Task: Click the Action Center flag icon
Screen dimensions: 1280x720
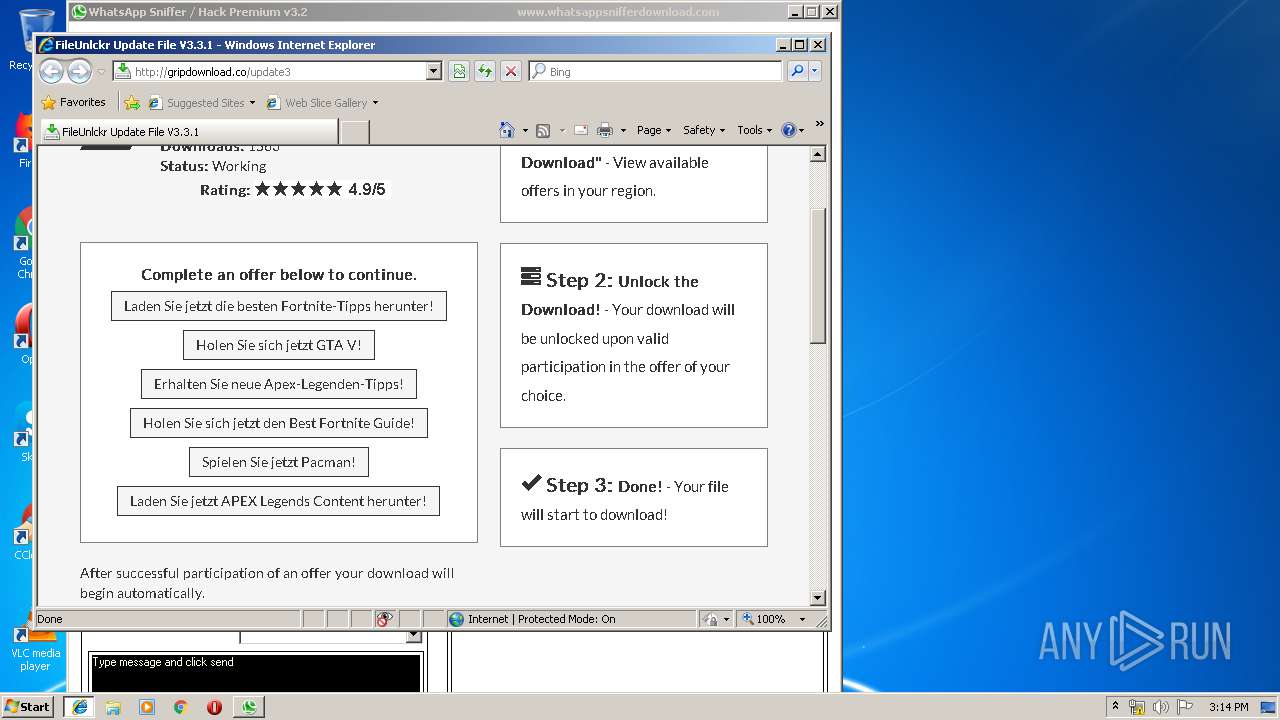Action: coord(1185,707)
